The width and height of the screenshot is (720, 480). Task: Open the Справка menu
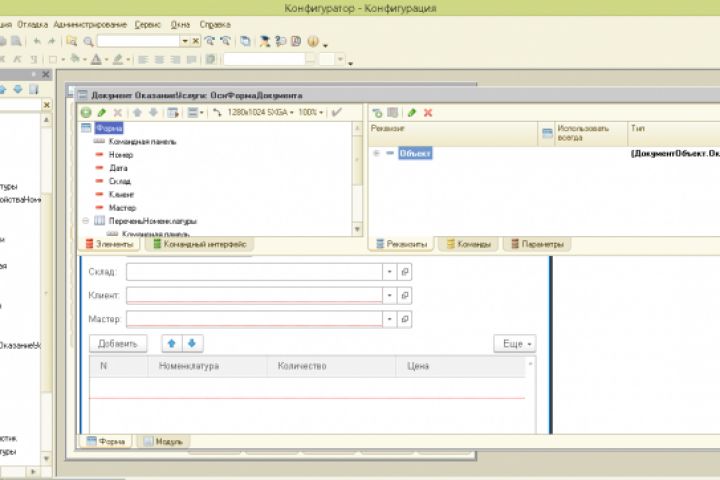click(215, 24)
